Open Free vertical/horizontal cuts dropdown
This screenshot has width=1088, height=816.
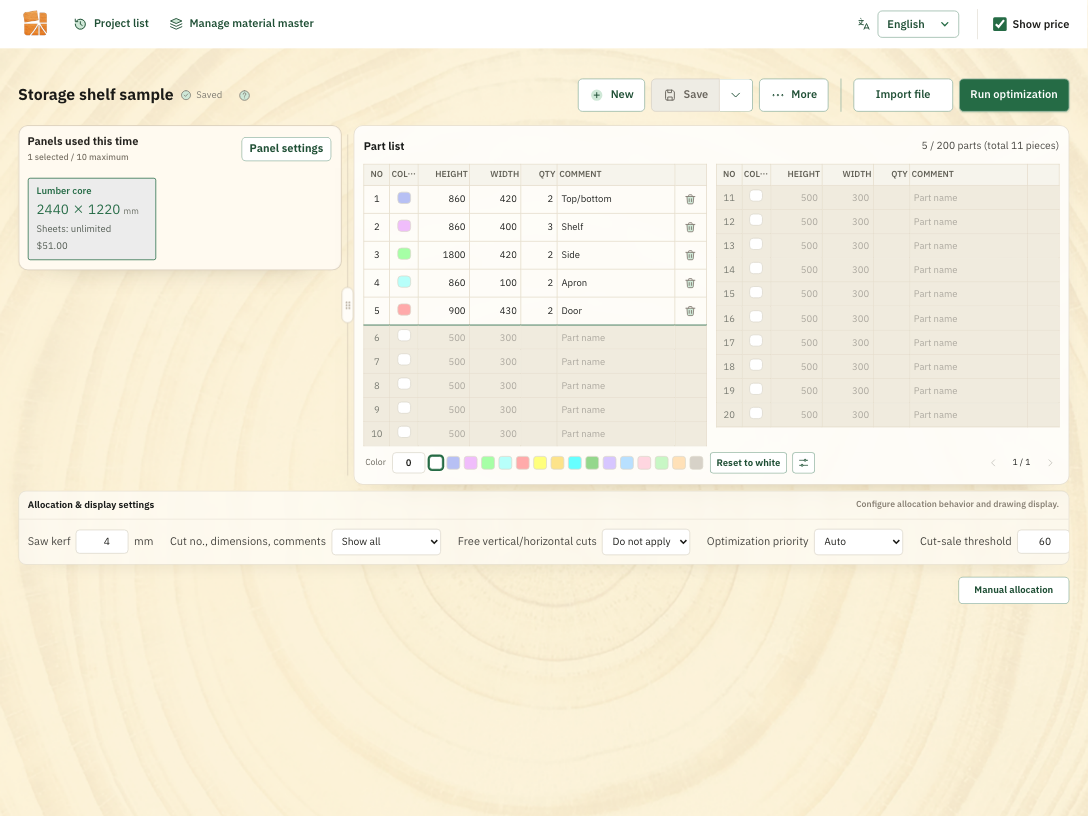646,542
